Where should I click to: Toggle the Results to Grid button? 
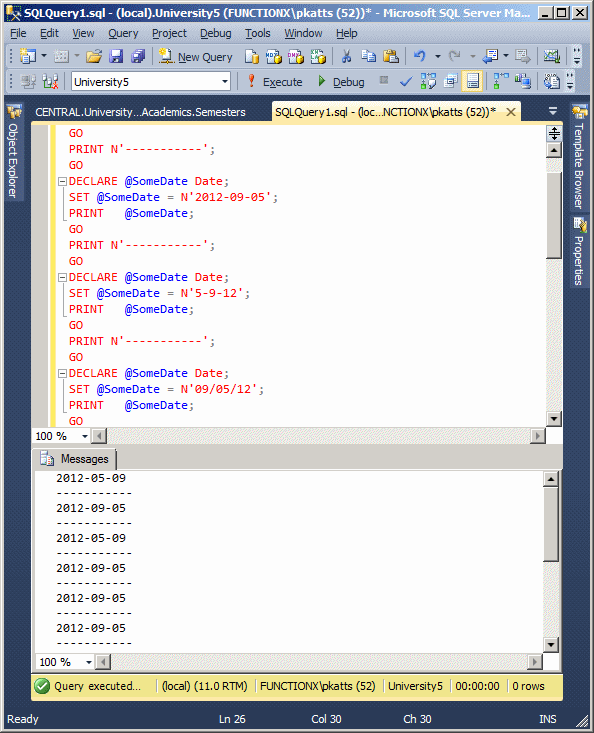tap(472, 82)
